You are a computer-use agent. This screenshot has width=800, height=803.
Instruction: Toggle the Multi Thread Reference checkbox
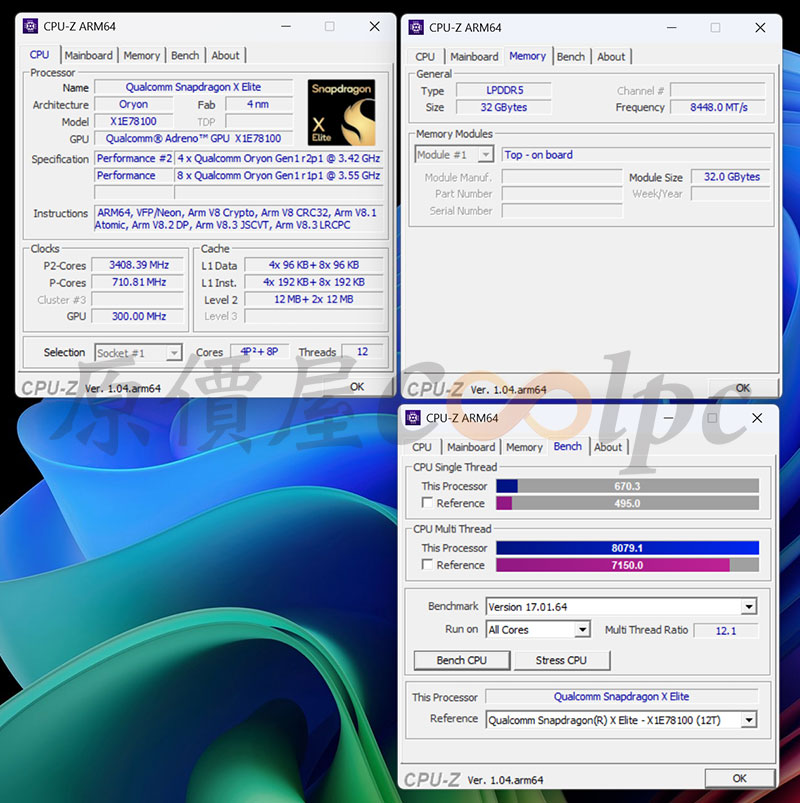[x=427, y=564]
